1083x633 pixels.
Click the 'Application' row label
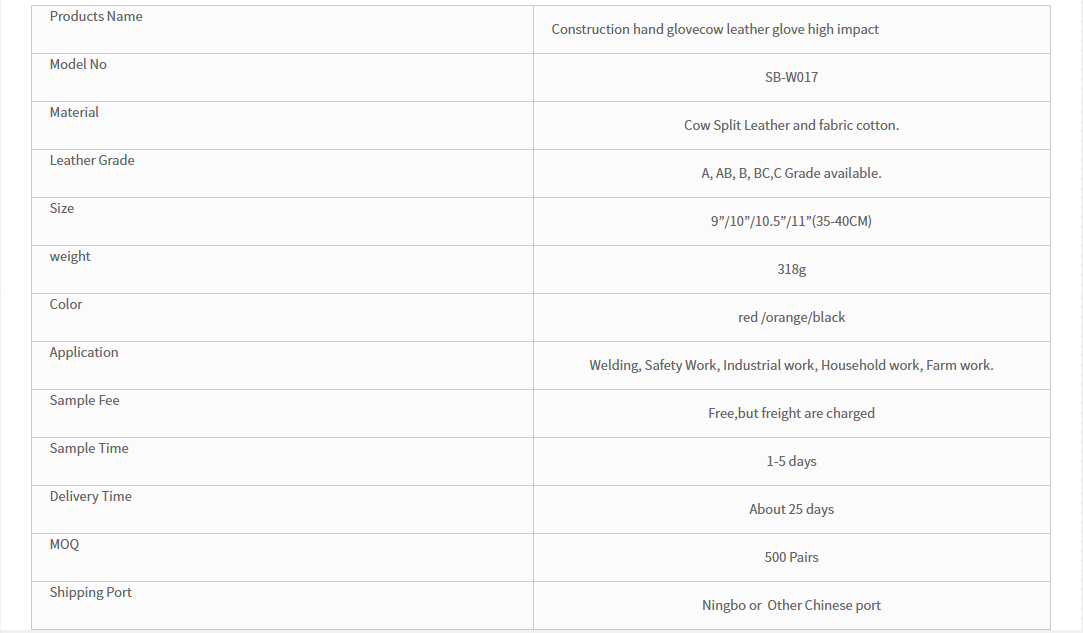click(84, 353)
